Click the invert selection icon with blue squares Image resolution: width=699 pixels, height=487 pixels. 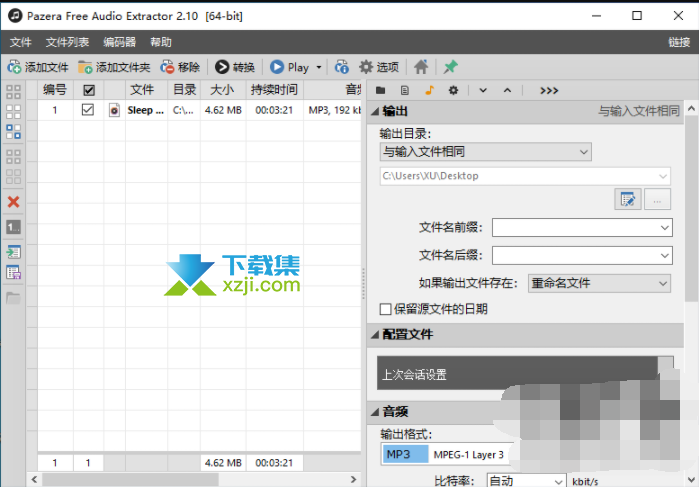point(13,132)
